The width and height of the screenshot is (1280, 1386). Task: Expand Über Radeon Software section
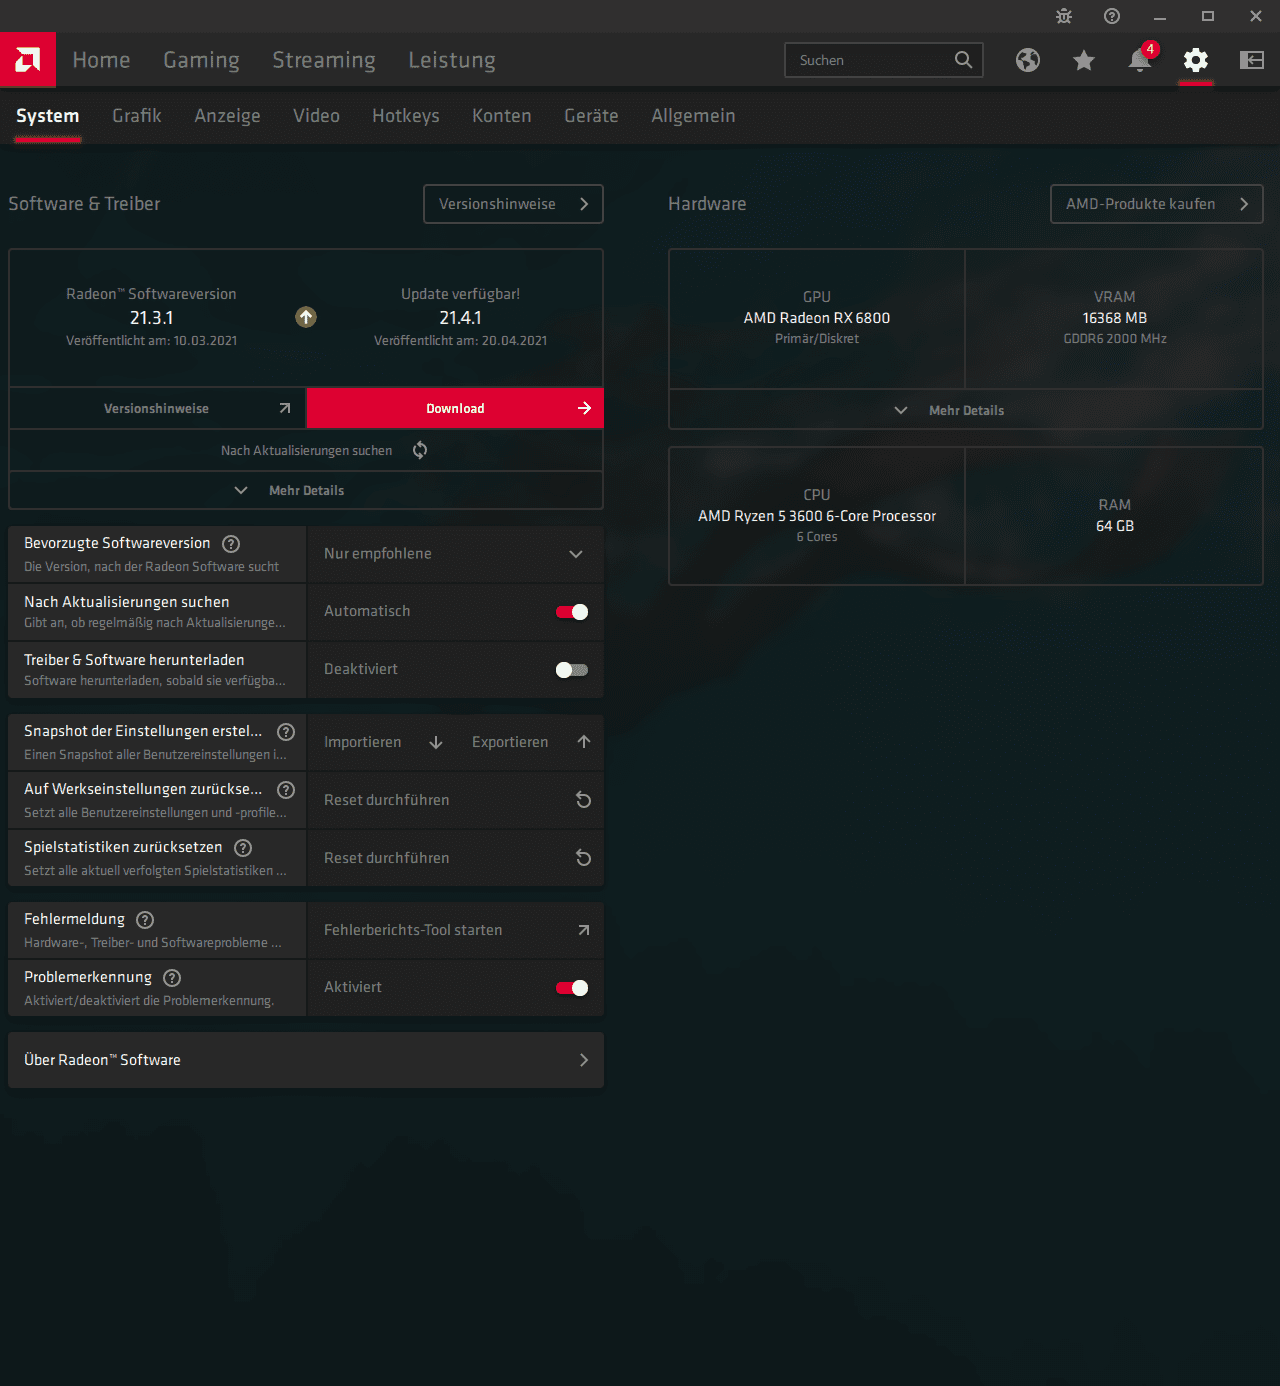point(306,1060)
